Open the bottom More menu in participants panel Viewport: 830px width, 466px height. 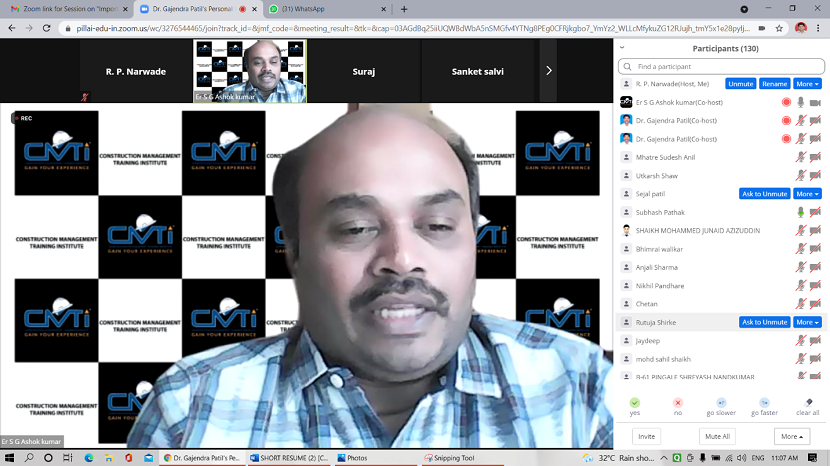tap(792, 436)
